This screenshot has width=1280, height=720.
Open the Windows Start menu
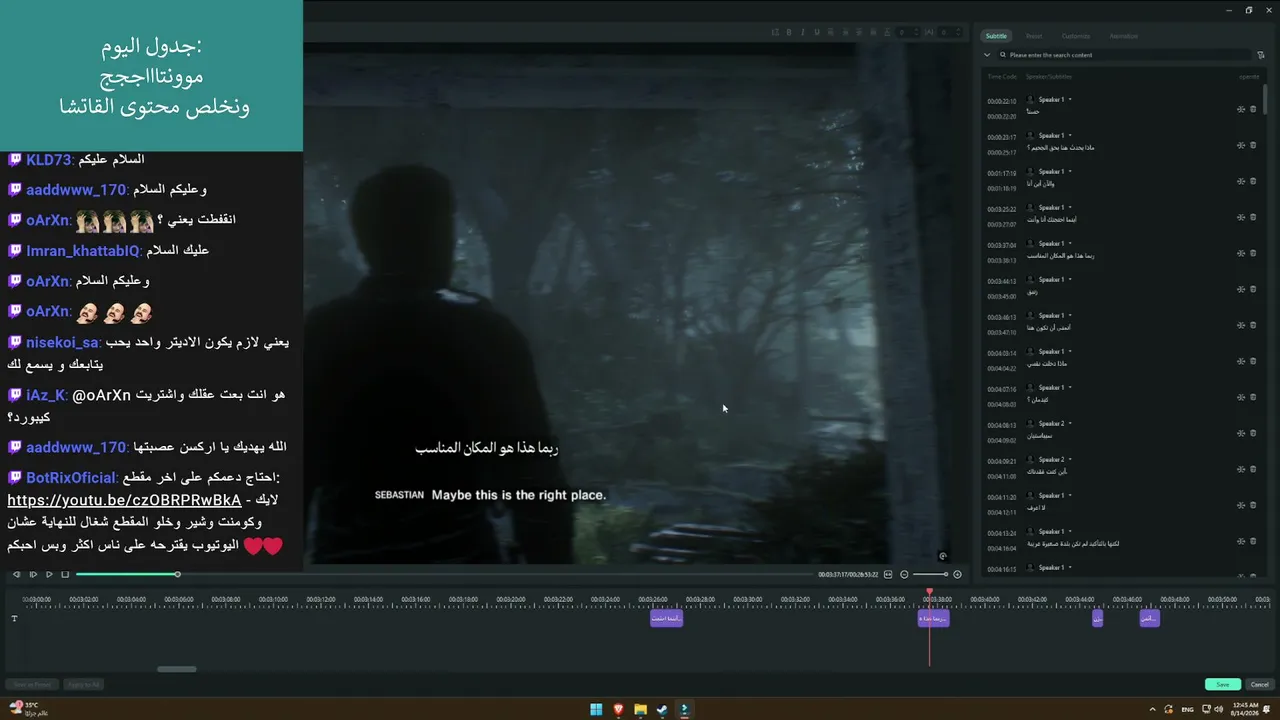[x=596, y=709]
